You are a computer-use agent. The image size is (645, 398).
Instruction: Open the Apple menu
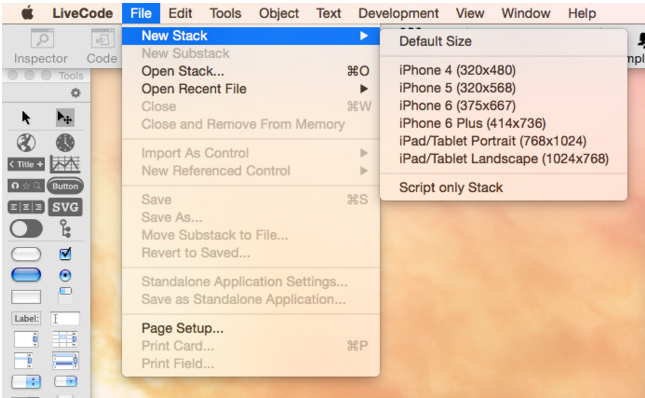point(27,14)
